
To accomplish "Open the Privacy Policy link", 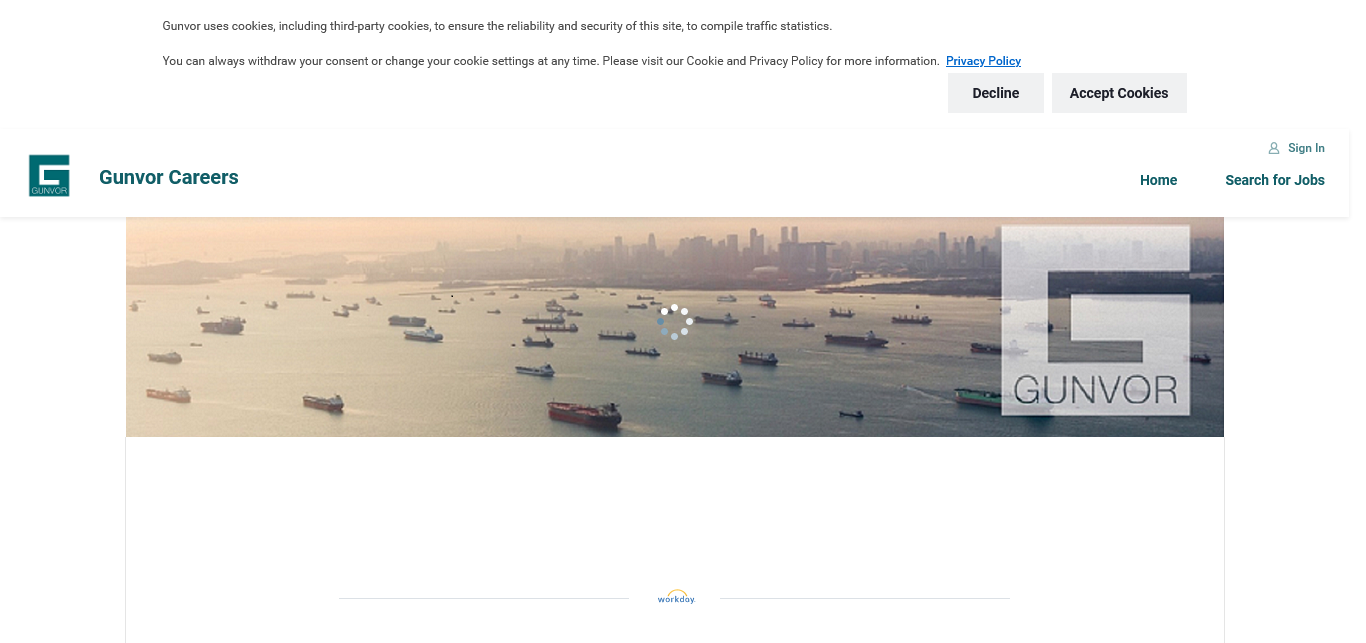I will click(983, 61).
